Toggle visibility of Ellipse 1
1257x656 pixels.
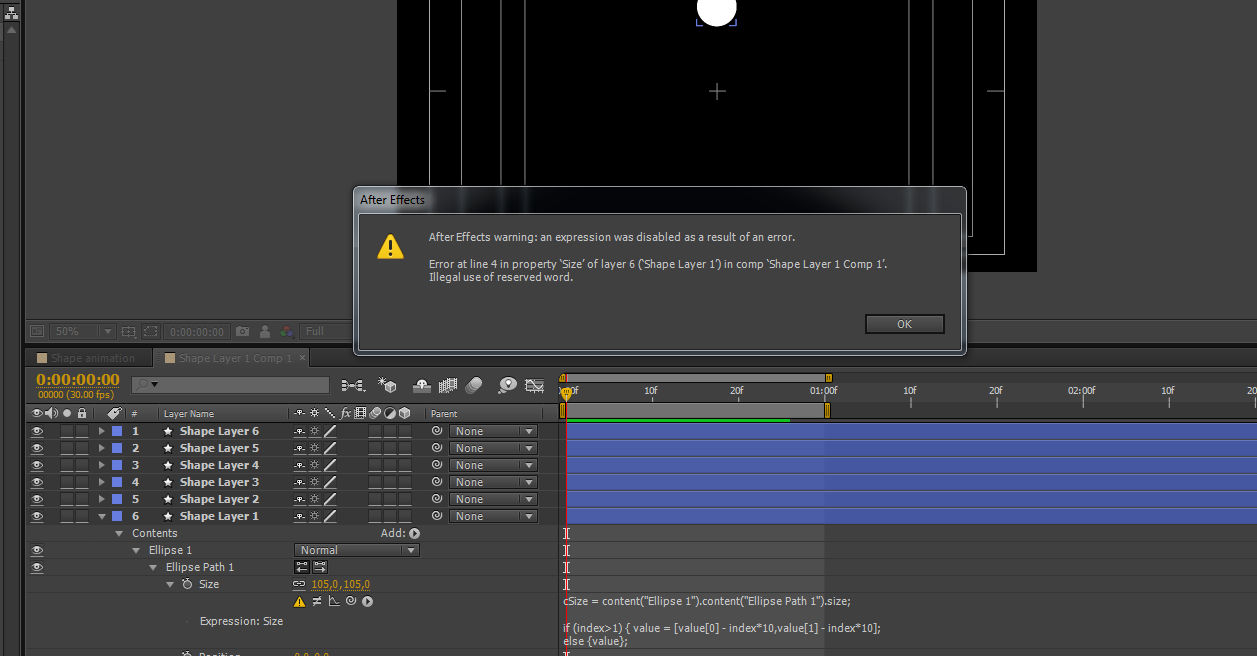point(37,551)
